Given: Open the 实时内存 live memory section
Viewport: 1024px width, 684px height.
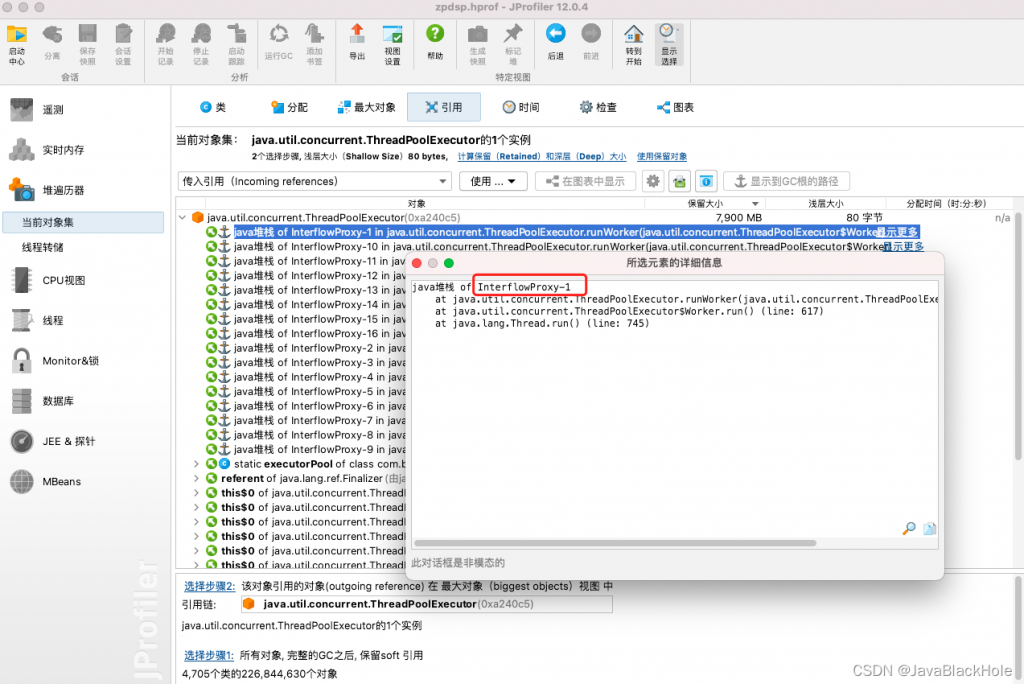Looking at the screenshot, I should point(47,150).
